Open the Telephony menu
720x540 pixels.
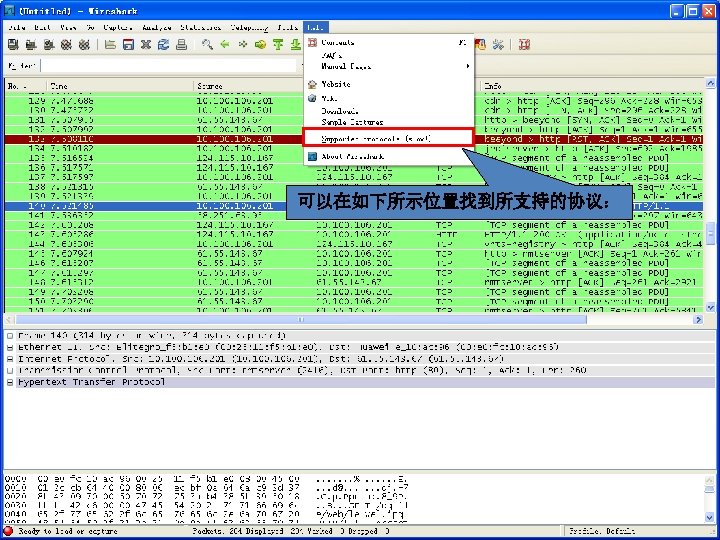[x=249, y=28]
